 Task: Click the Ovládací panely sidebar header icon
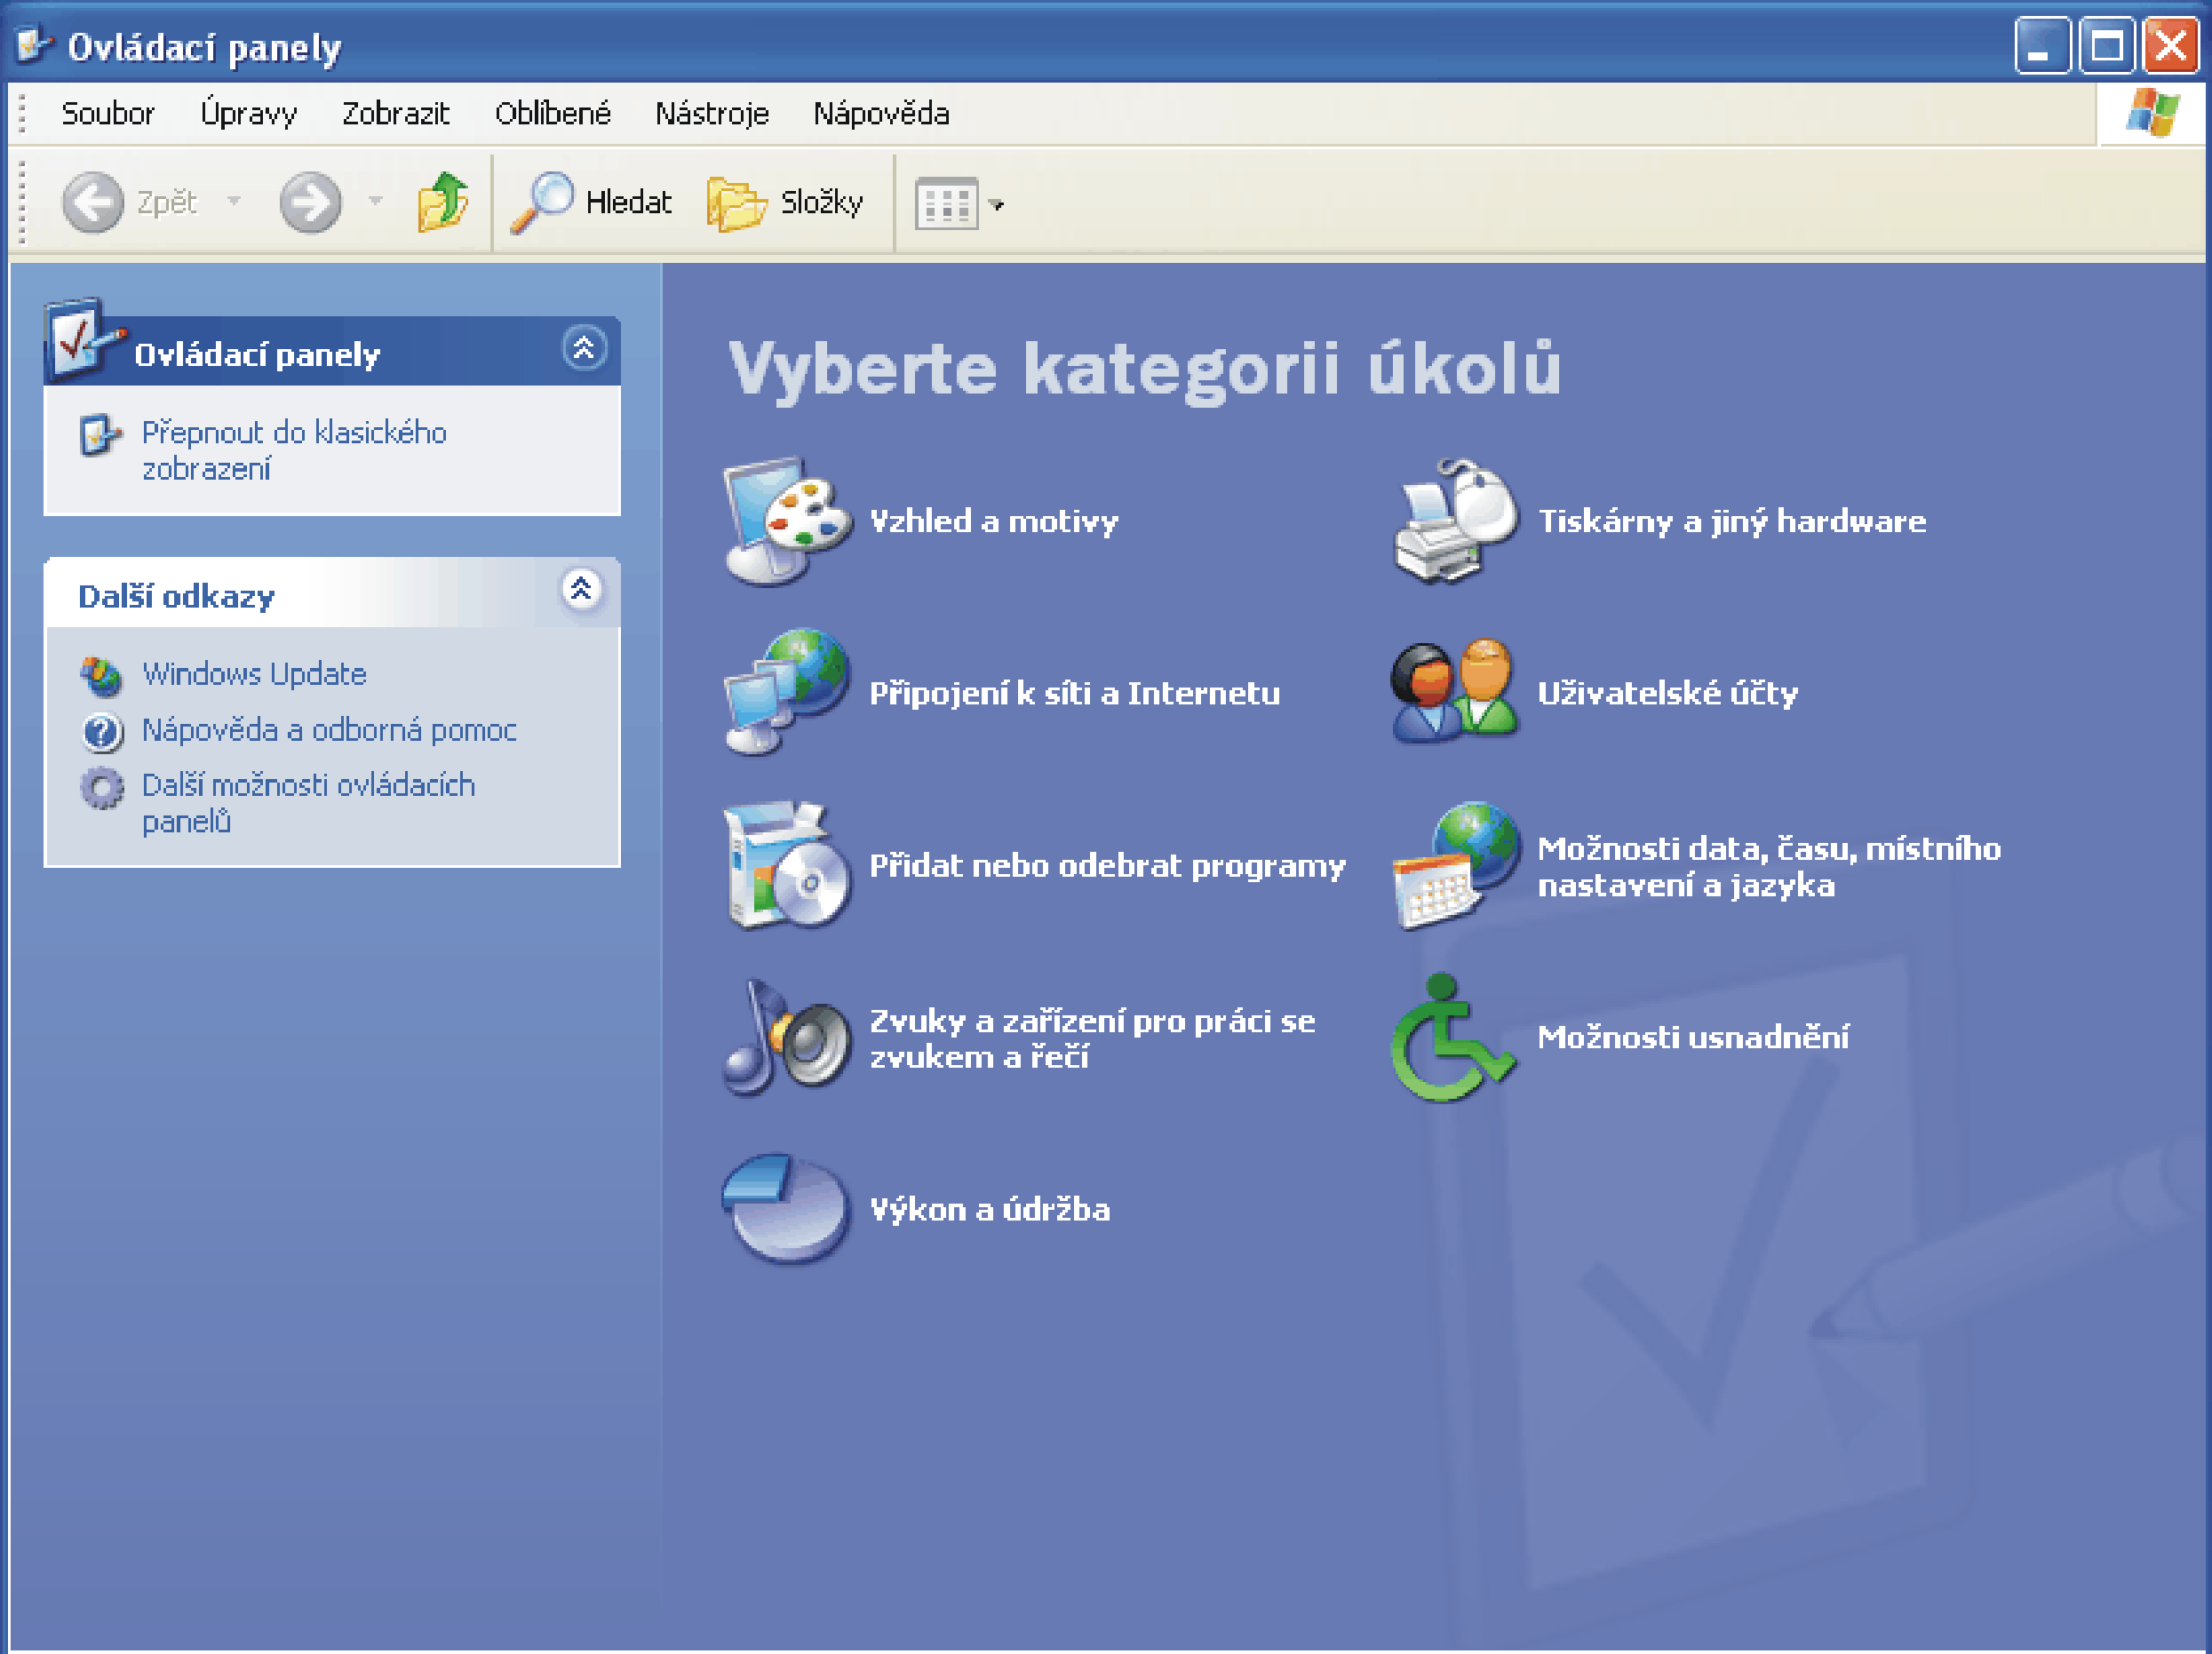84,340
